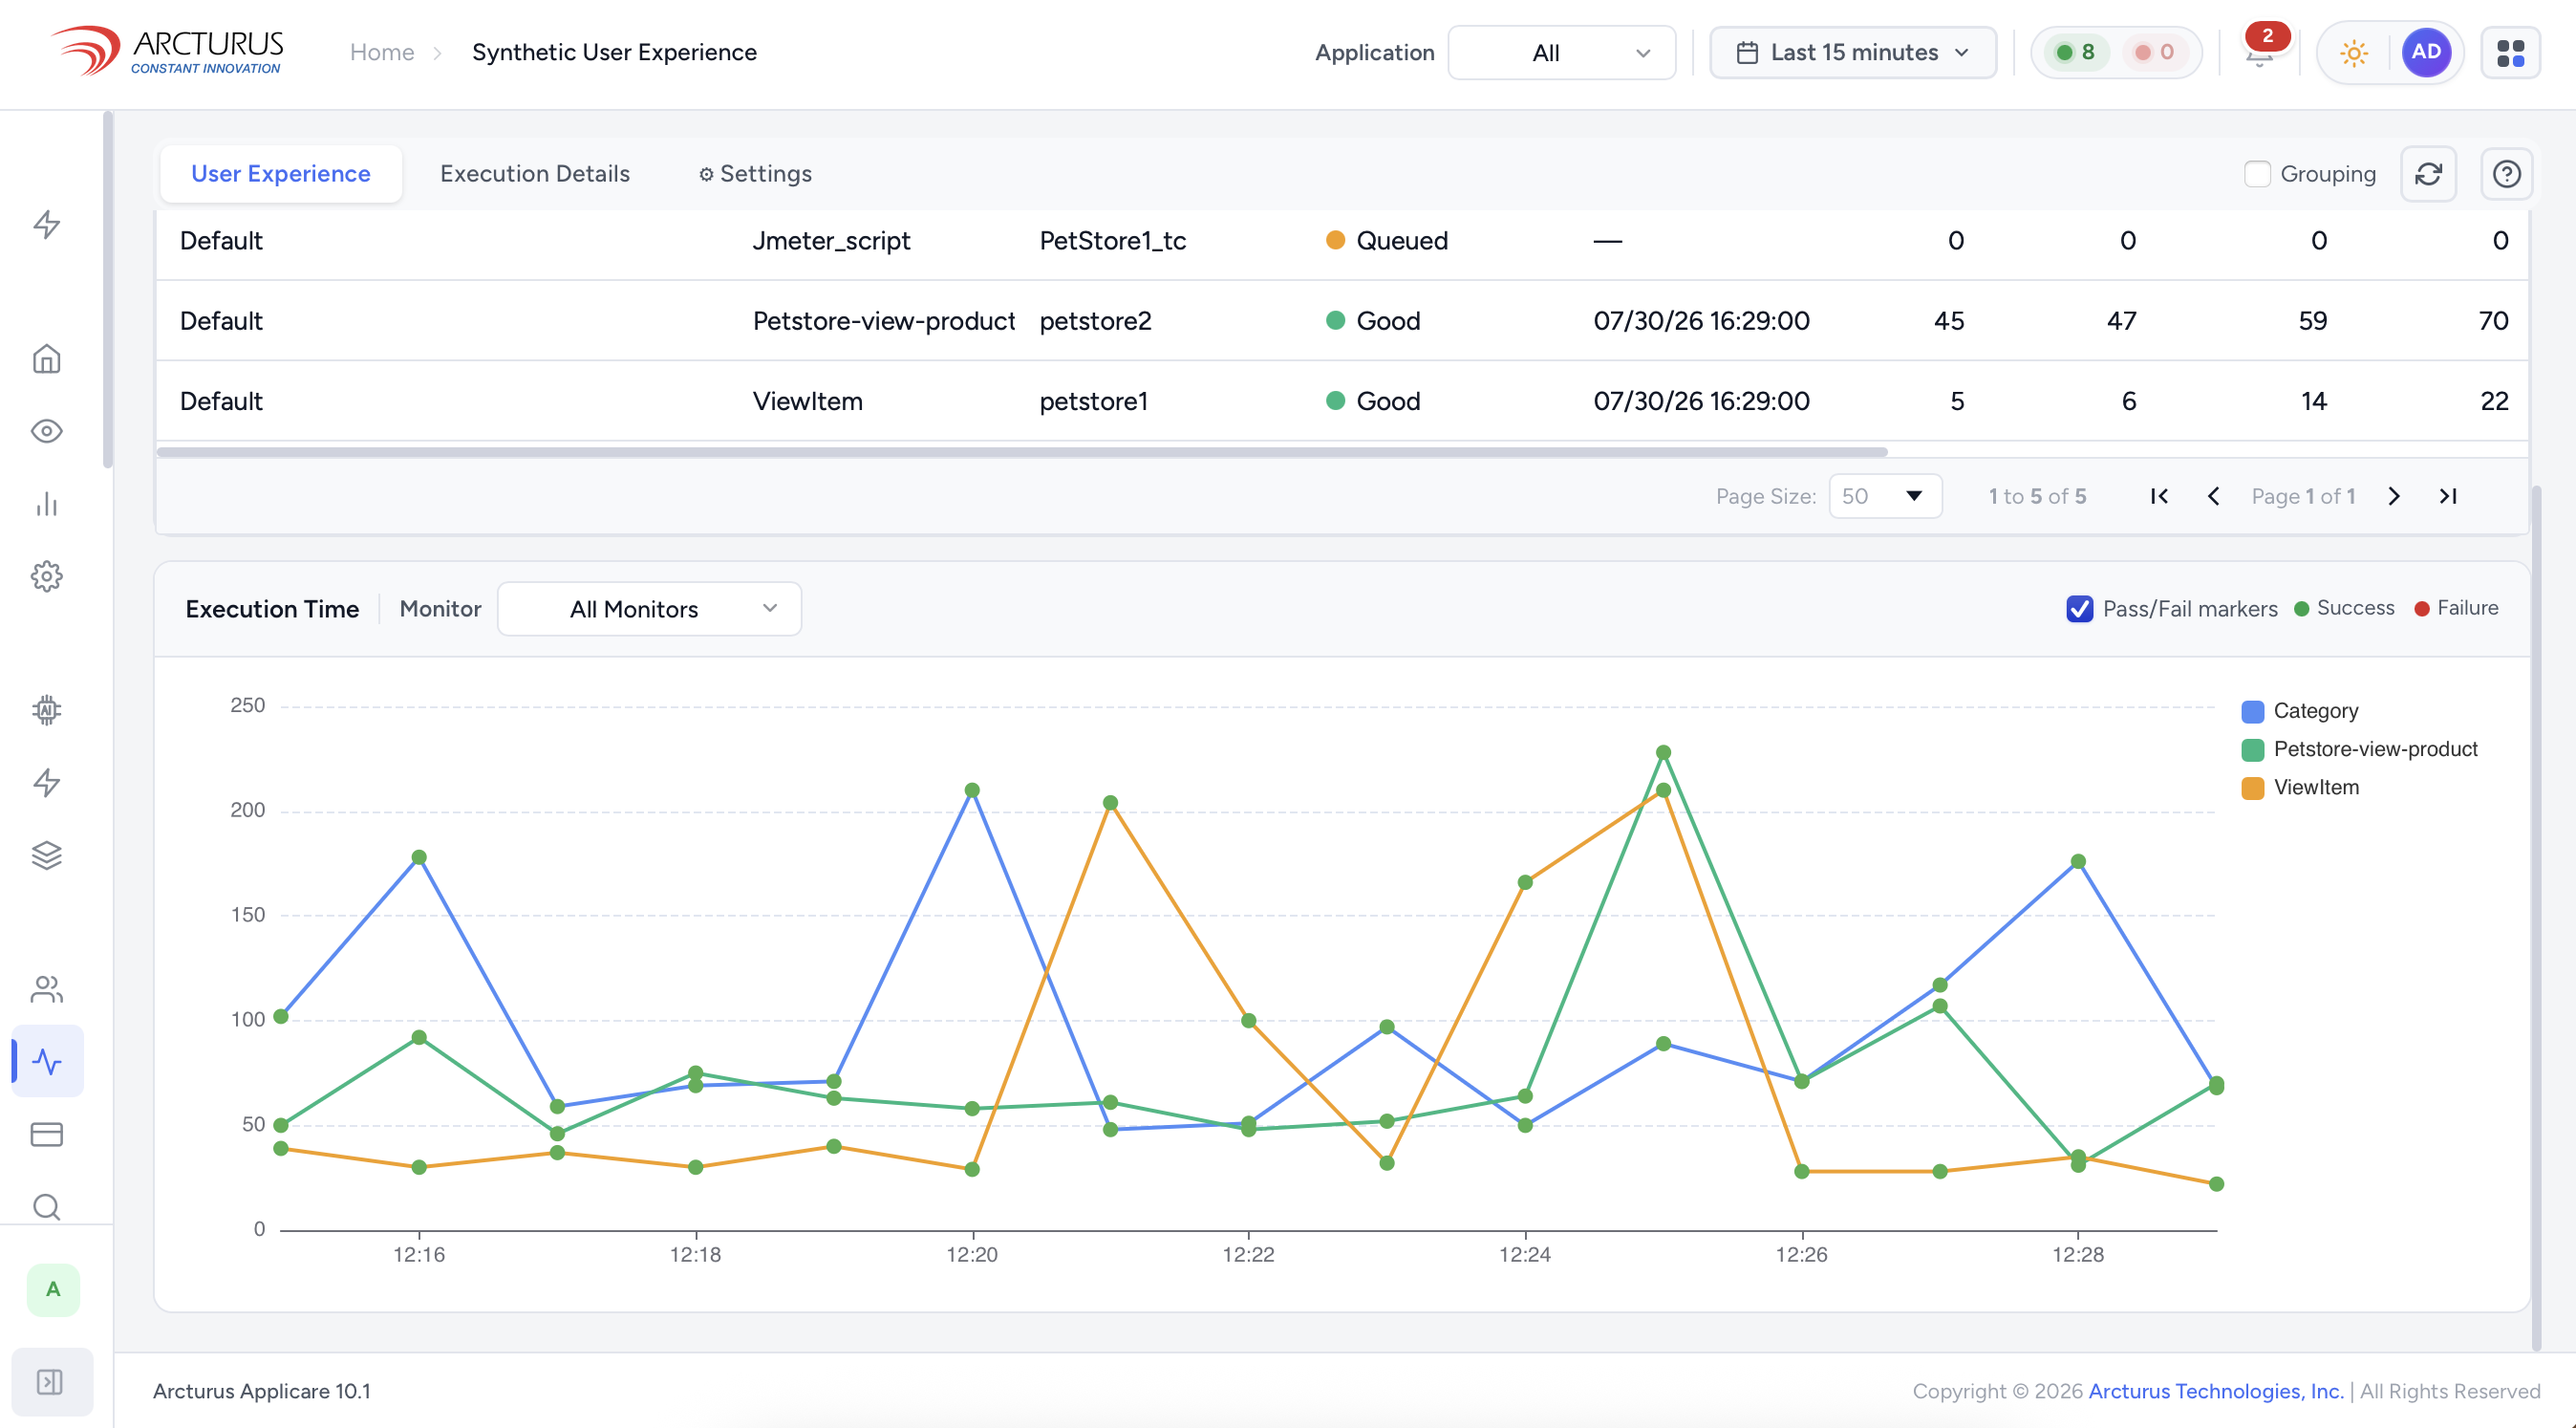
Task: Open Arcturus Technologies, Inc. link
Action: point(2216,1391)
